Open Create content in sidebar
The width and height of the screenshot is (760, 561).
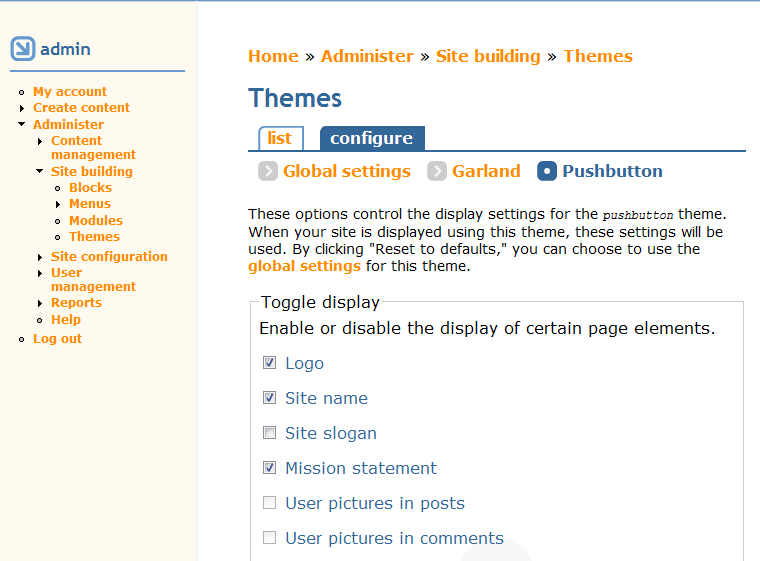[x=81, y=108]
